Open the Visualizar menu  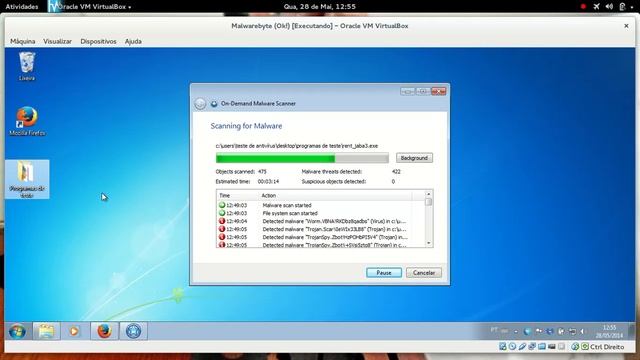(x=57, y=41)
